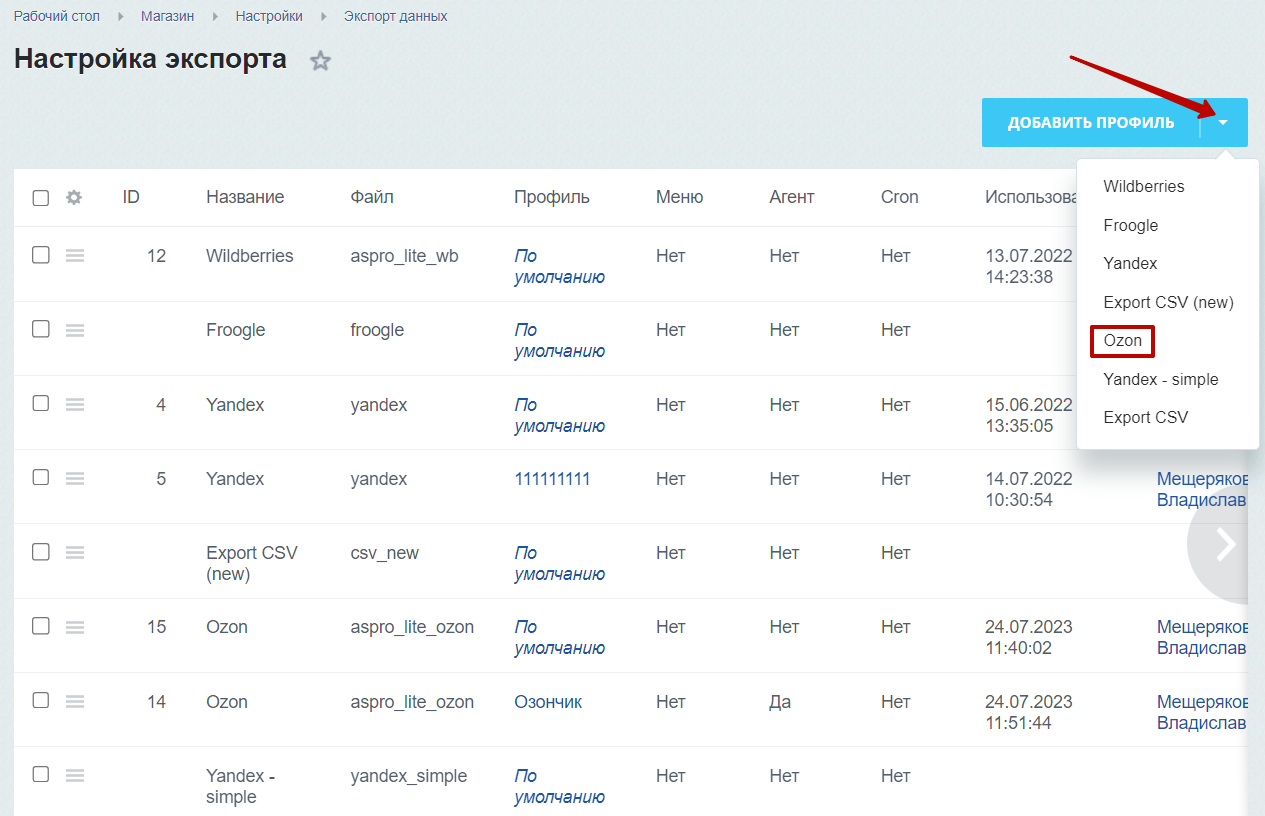Click file name csv_new
Image resolution: width=1265 pixels, height=816 pixels.
pyautogui.click(x=385, y=553)
